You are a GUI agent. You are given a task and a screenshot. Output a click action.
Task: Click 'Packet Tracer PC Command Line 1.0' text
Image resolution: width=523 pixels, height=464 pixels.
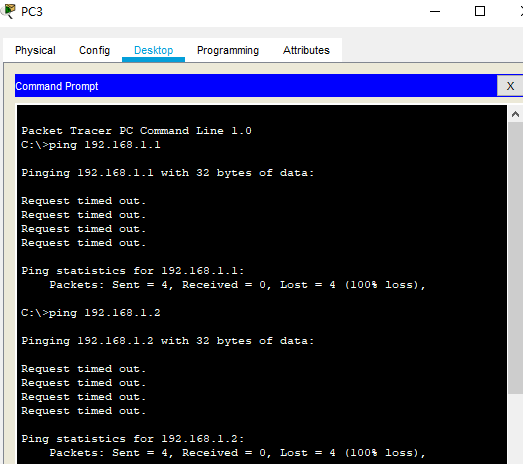click(x=136, y=130)
